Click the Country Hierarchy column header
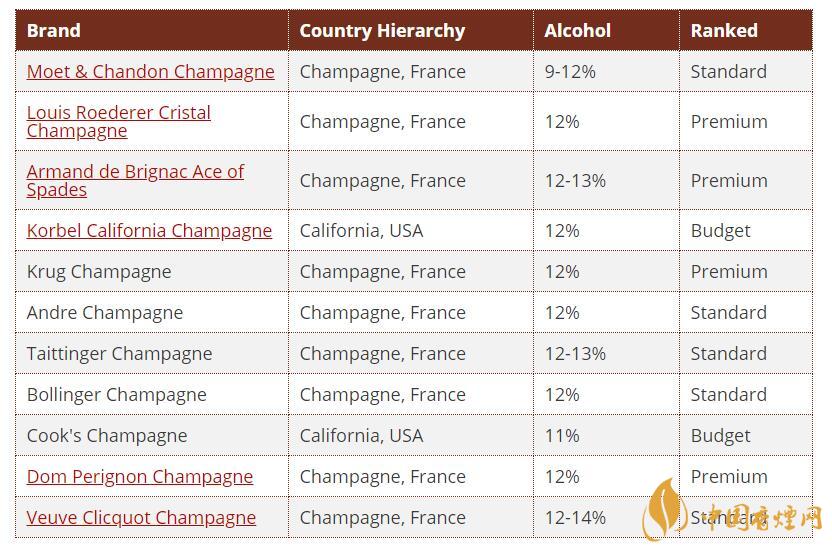 (x=382, y=30)
